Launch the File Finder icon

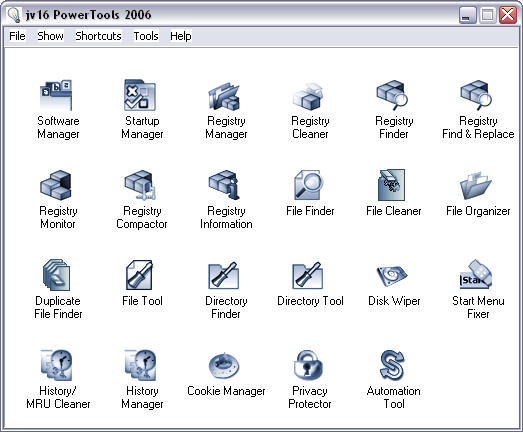[309, 185]
